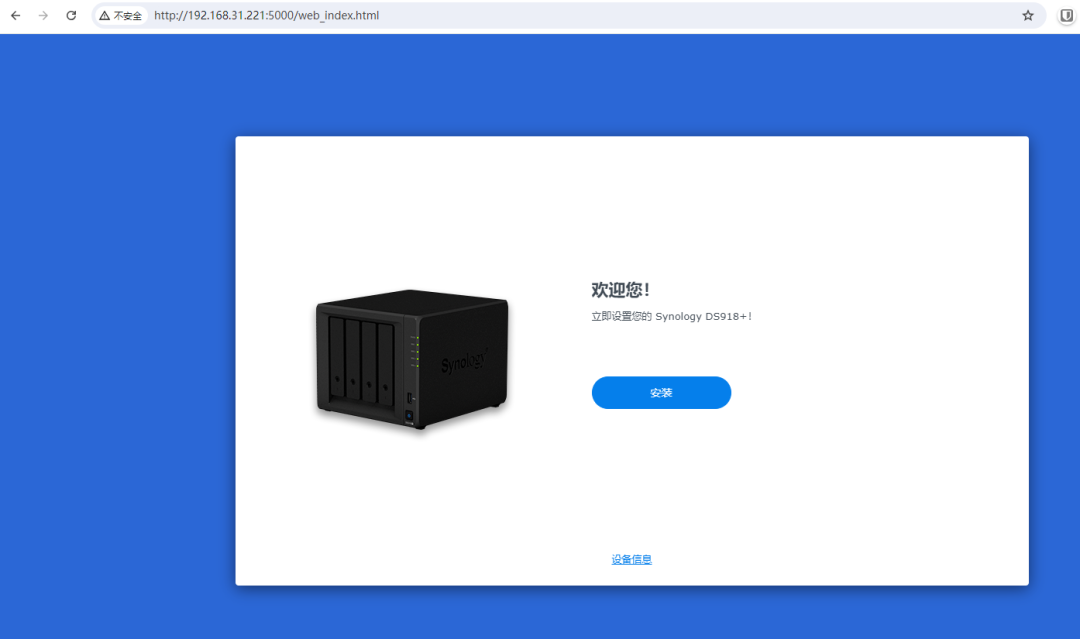
Task: Click the address bar URL text
Action: [266, 16]
